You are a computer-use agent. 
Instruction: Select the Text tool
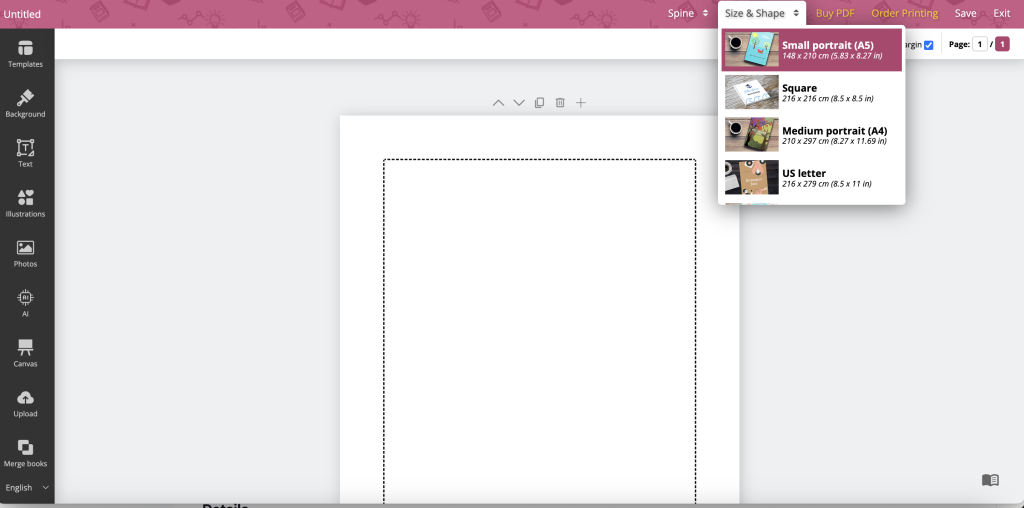coord(25,154)
